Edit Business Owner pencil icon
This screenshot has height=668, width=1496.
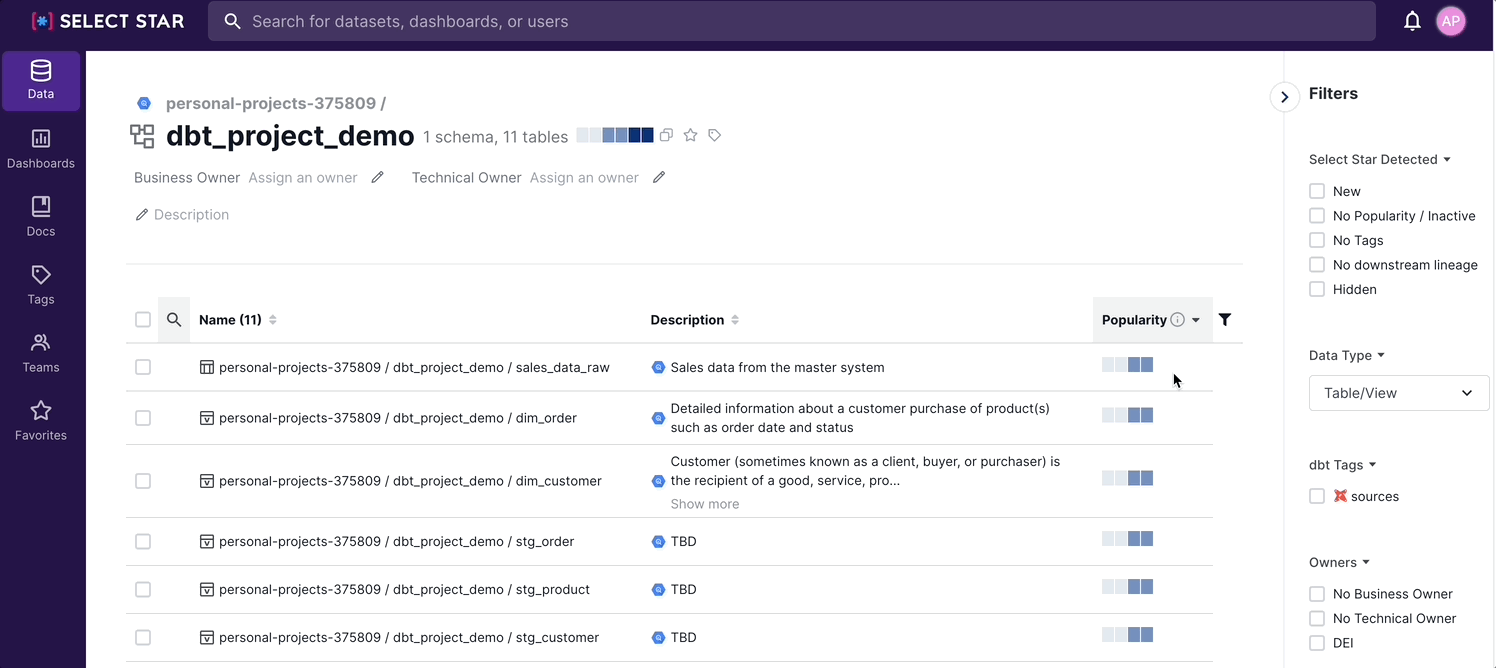377,177
